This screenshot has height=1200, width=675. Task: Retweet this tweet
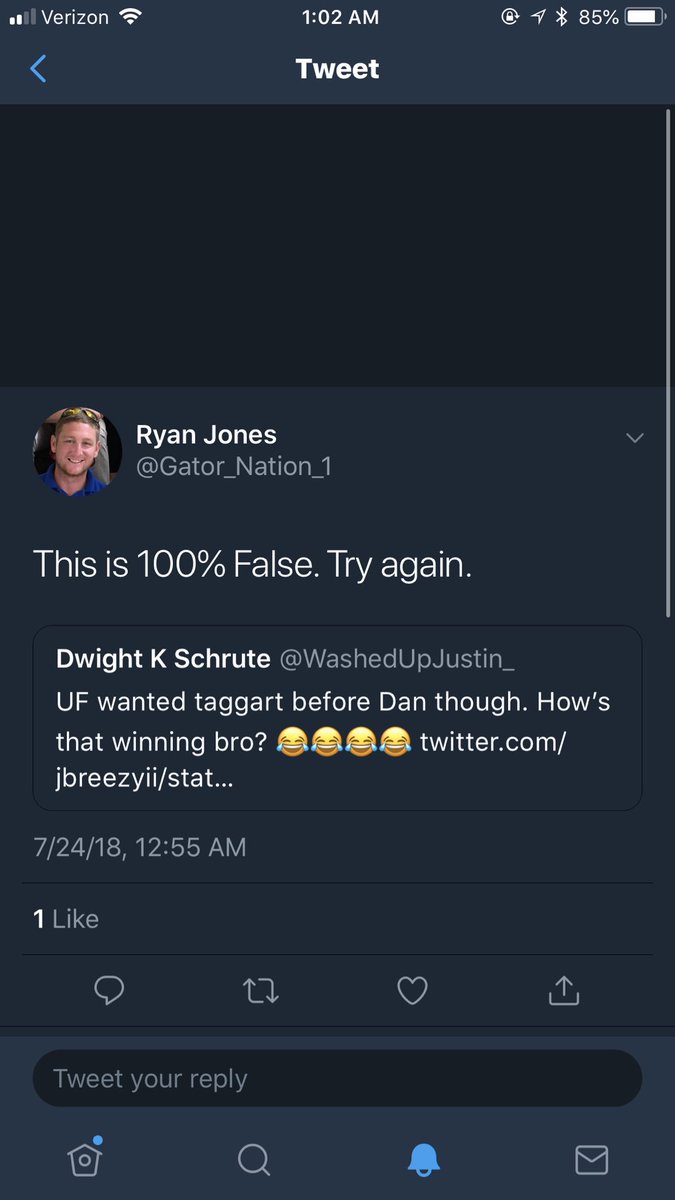[261, 990]
